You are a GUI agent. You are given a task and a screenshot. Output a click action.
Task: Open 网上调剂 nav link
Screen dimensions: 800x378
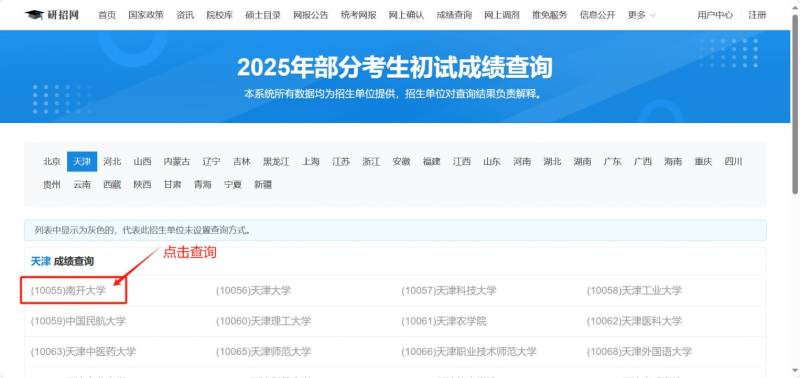pyautogui.click(x=502, y=15)
